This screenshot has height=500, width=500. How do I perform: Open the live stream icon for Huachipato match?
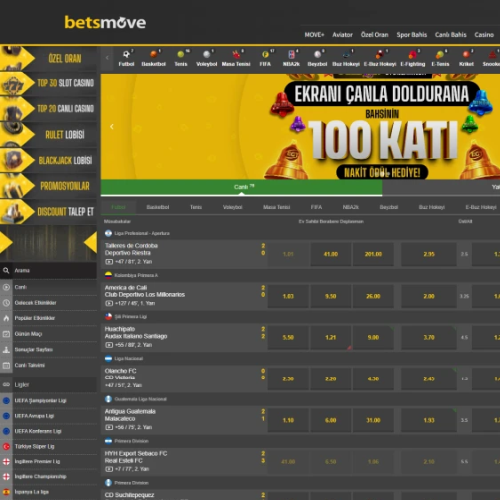[109, 345]
